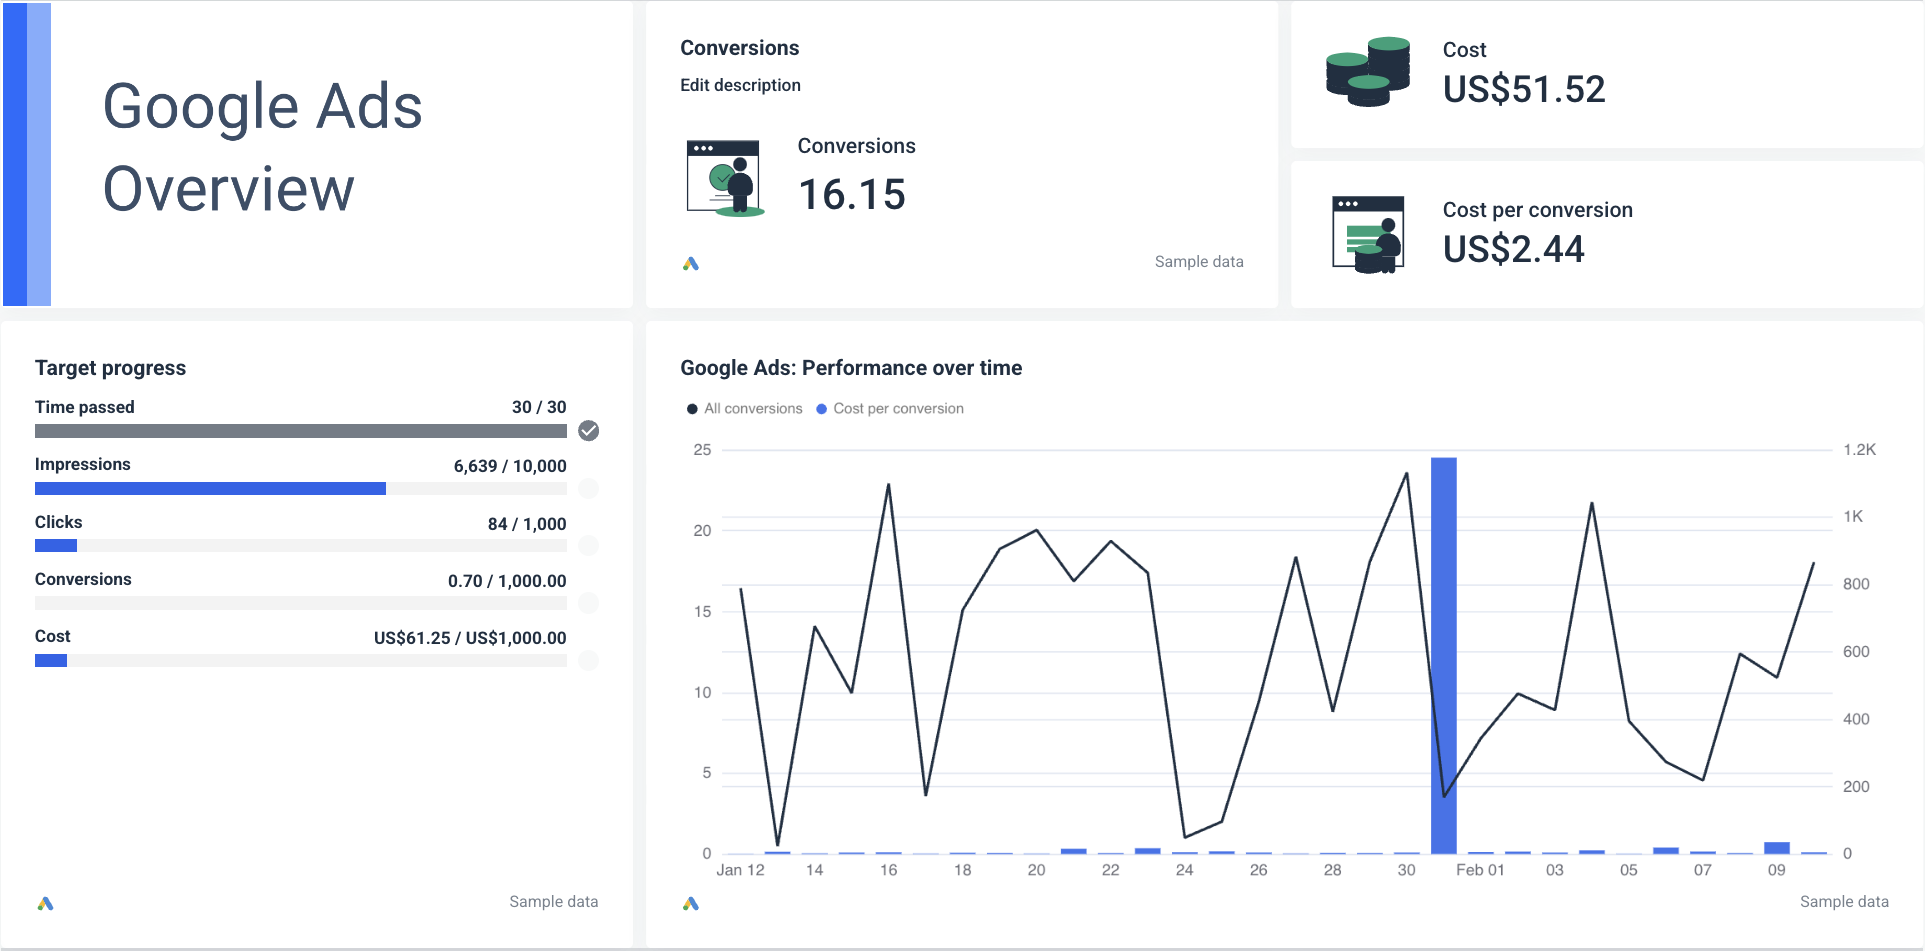
Task: Click the Edit description text
Action: pyautogui.click(x=740, y=86)
